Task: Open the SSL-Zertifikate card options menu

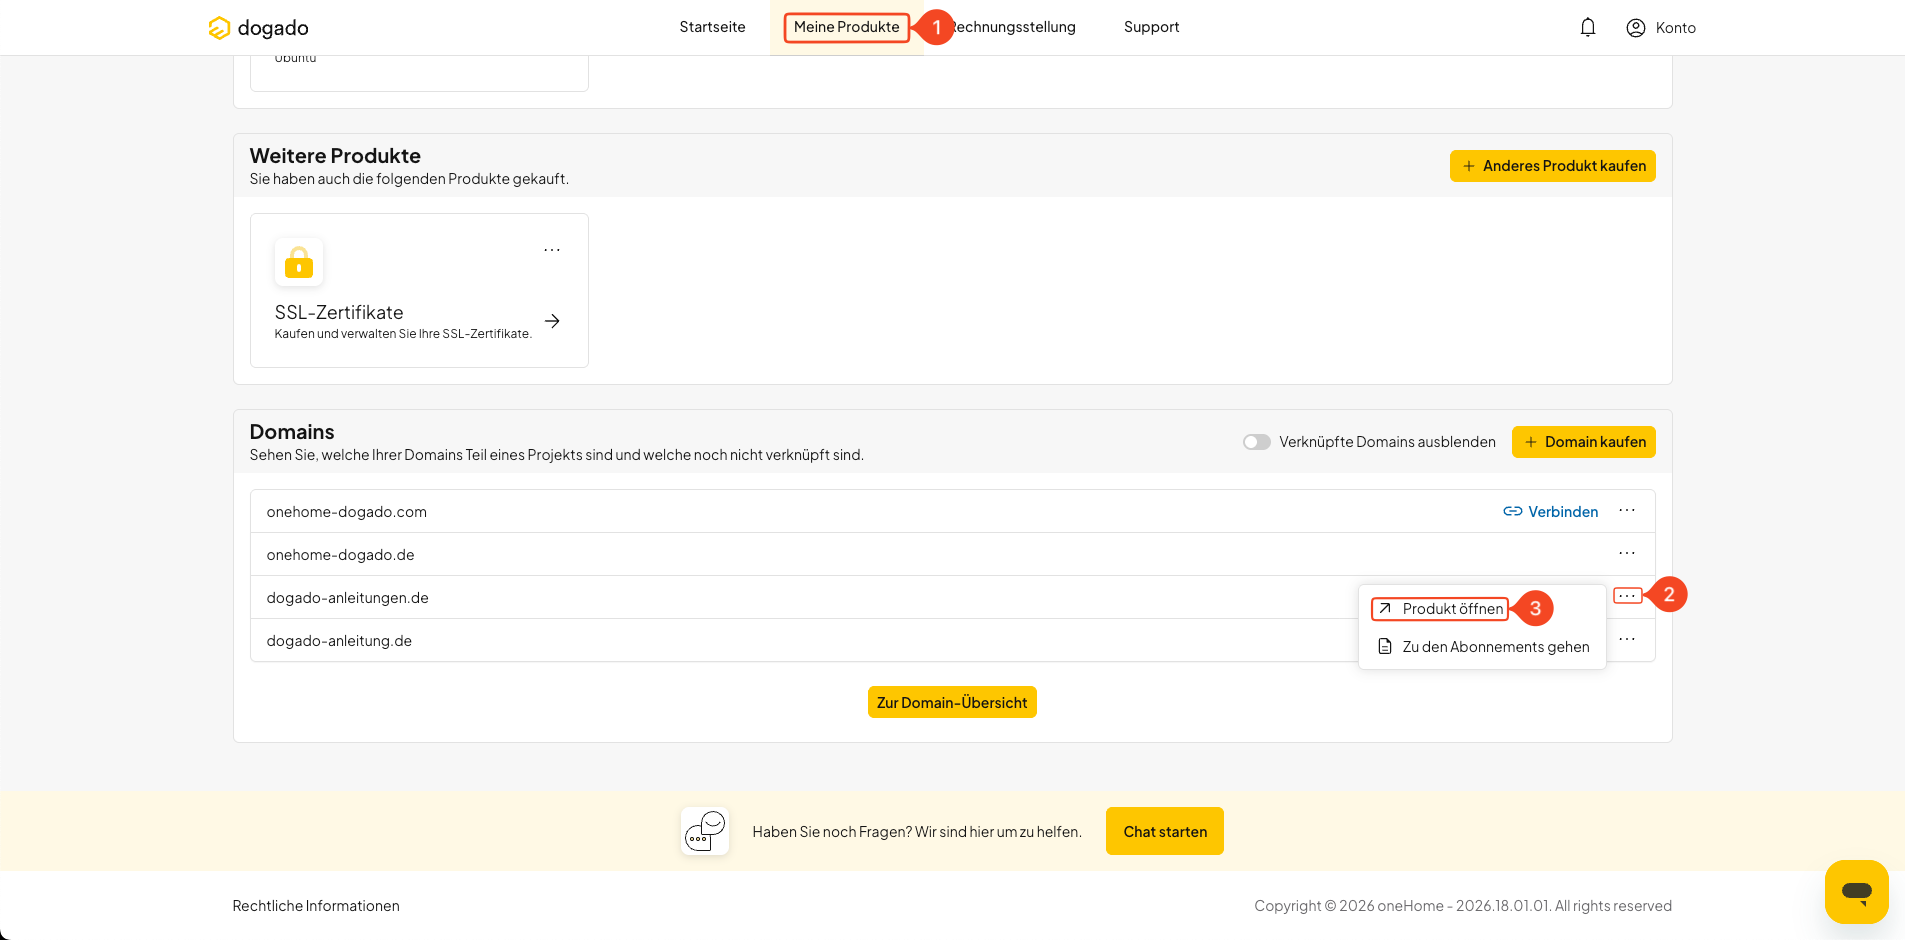Action: tap(552, 250)
